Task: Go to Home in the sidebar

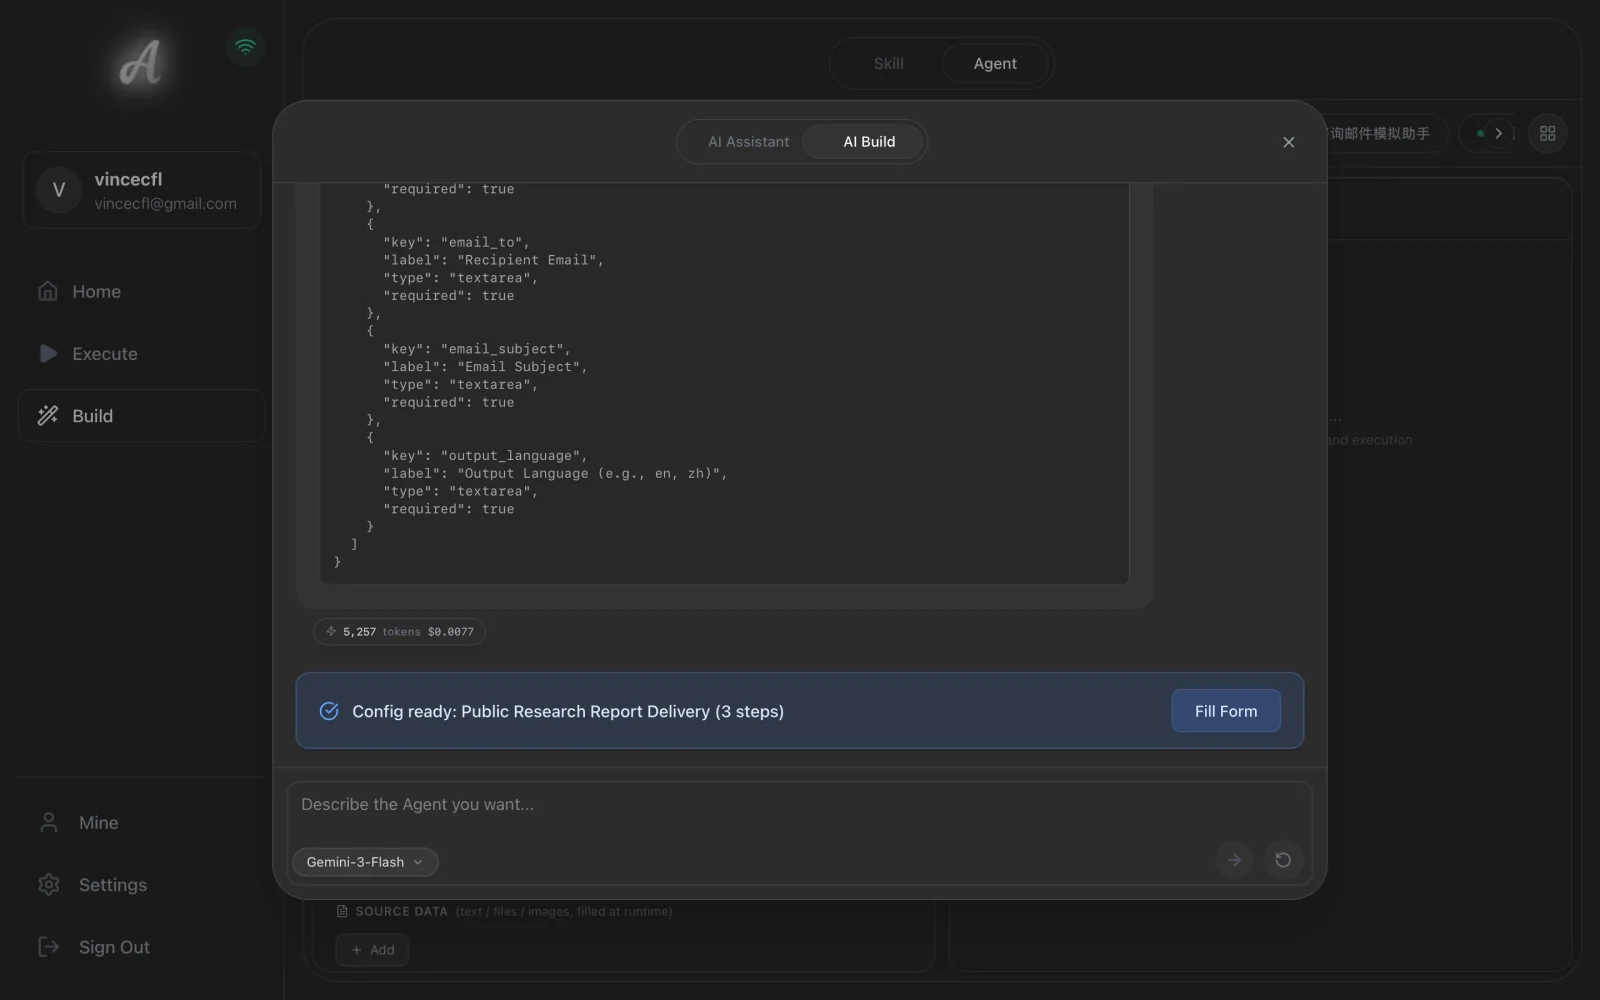Action: point(141,291)
